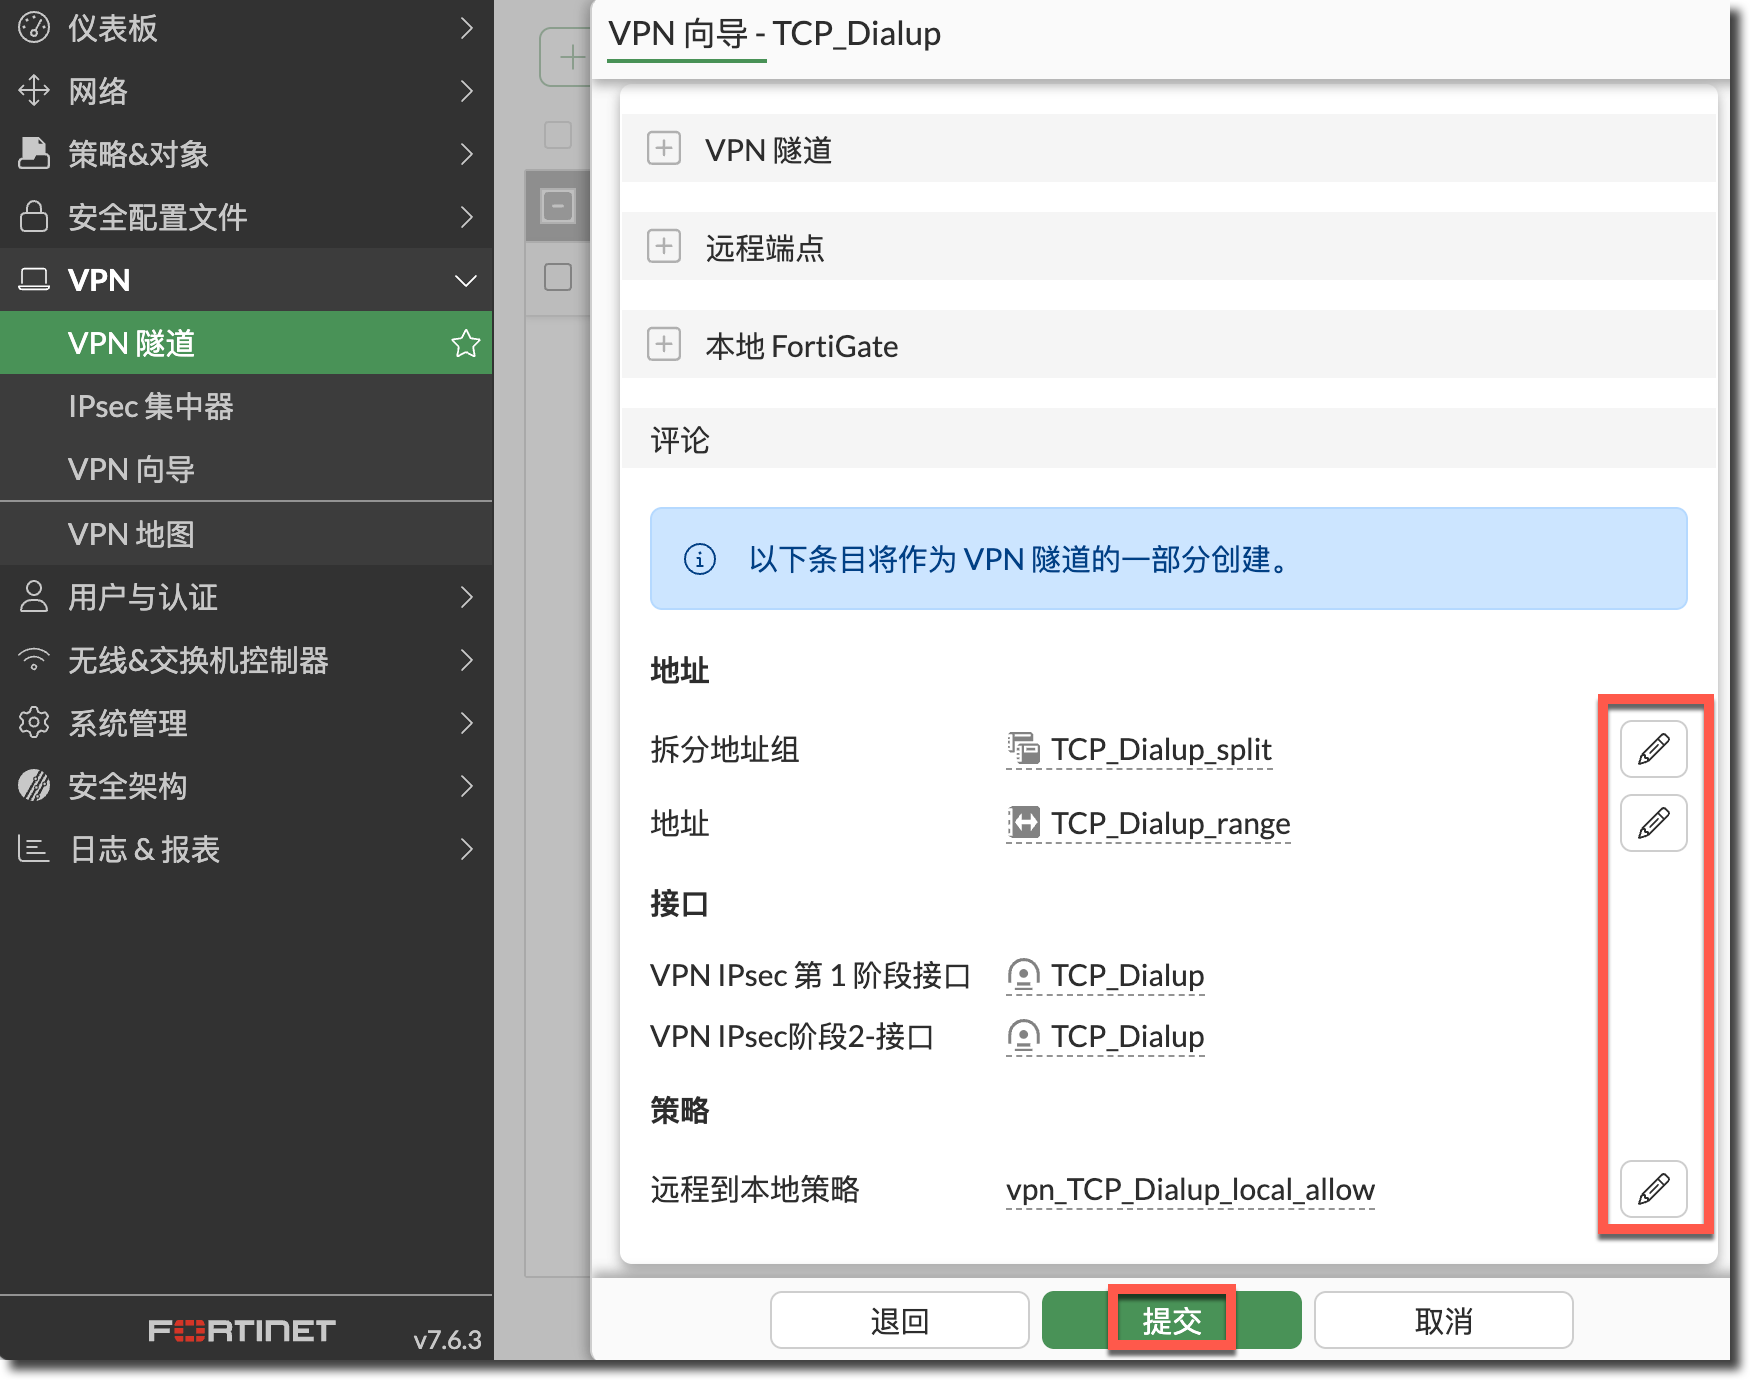Click the 仪表板 dashboard icon
The width and height of the screenshot is (1750, 1380).
pyautogui.click(x=34, y=28)
